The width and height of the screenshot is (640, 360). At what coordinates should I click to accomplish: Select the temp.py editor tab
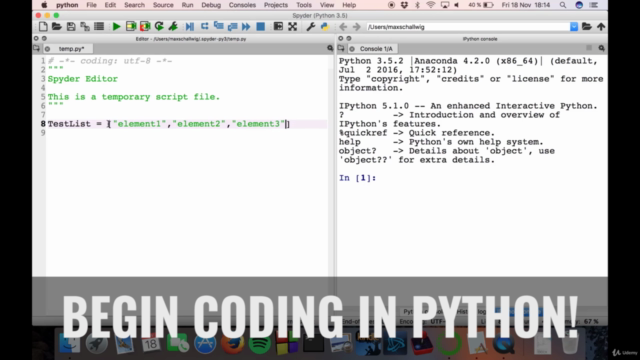pos(71,49)
